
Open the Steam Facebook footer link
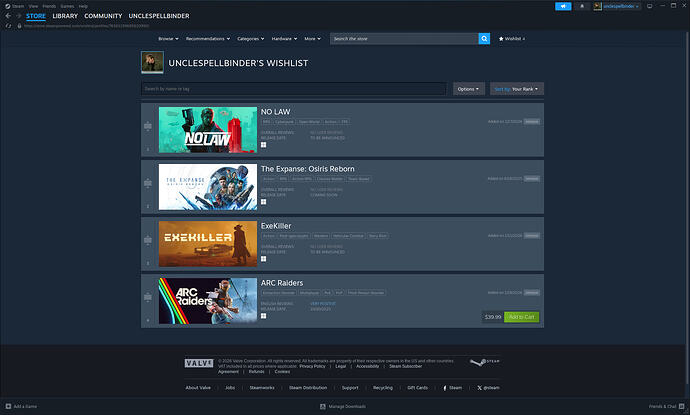pos(449,387)
